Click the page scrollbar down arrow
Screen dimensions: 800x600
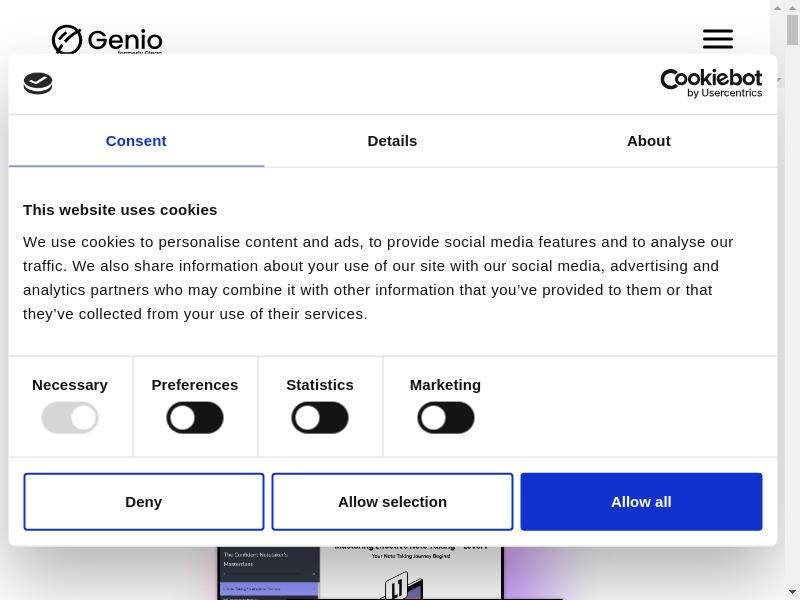point(792,592)
